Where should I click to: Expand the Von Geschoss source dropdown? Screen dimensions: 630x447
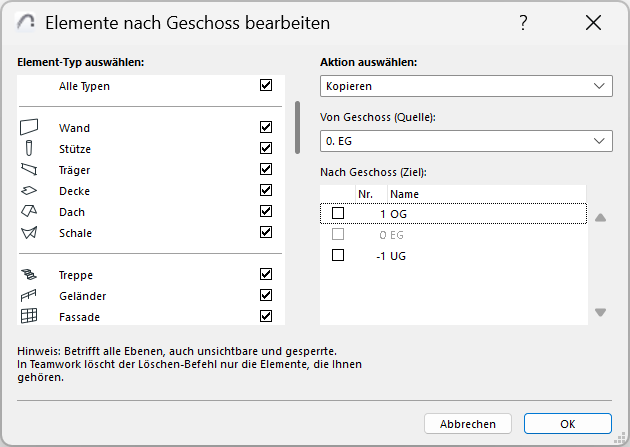pyautogui.click(x=466, y=141)
